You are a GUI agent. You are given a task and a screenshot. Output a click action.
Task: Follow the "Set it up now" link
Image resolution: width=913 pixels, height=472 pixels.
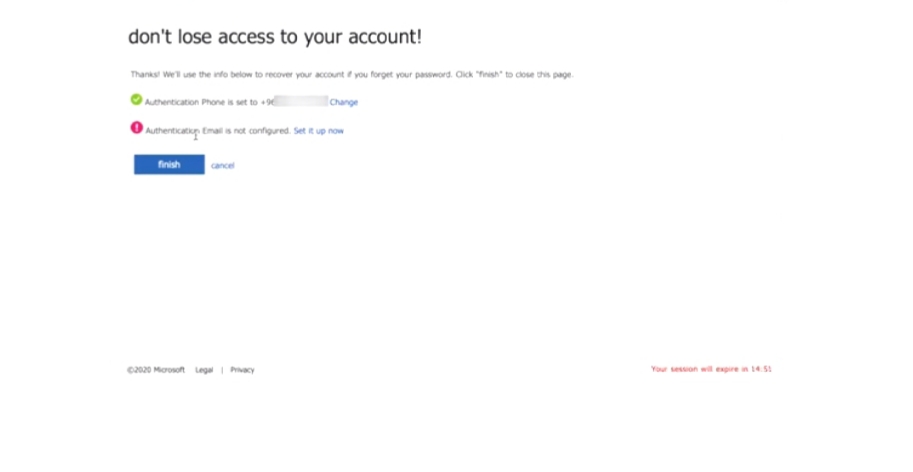pyautogui.click(x=319, y=130)
